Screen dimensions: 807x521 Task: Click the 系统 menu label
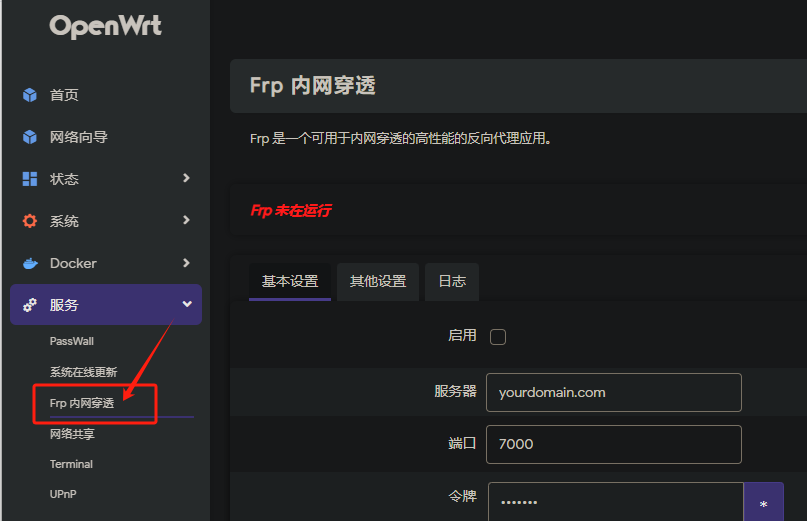click(64, 221)
